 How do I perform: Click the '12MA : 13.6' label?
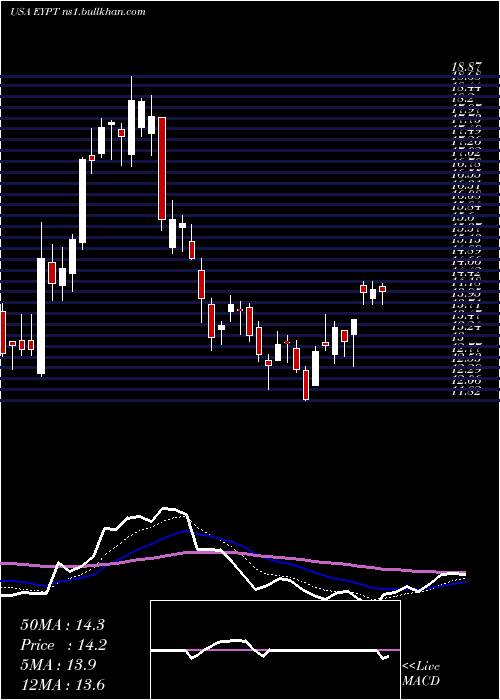click(x=62, y=685)
